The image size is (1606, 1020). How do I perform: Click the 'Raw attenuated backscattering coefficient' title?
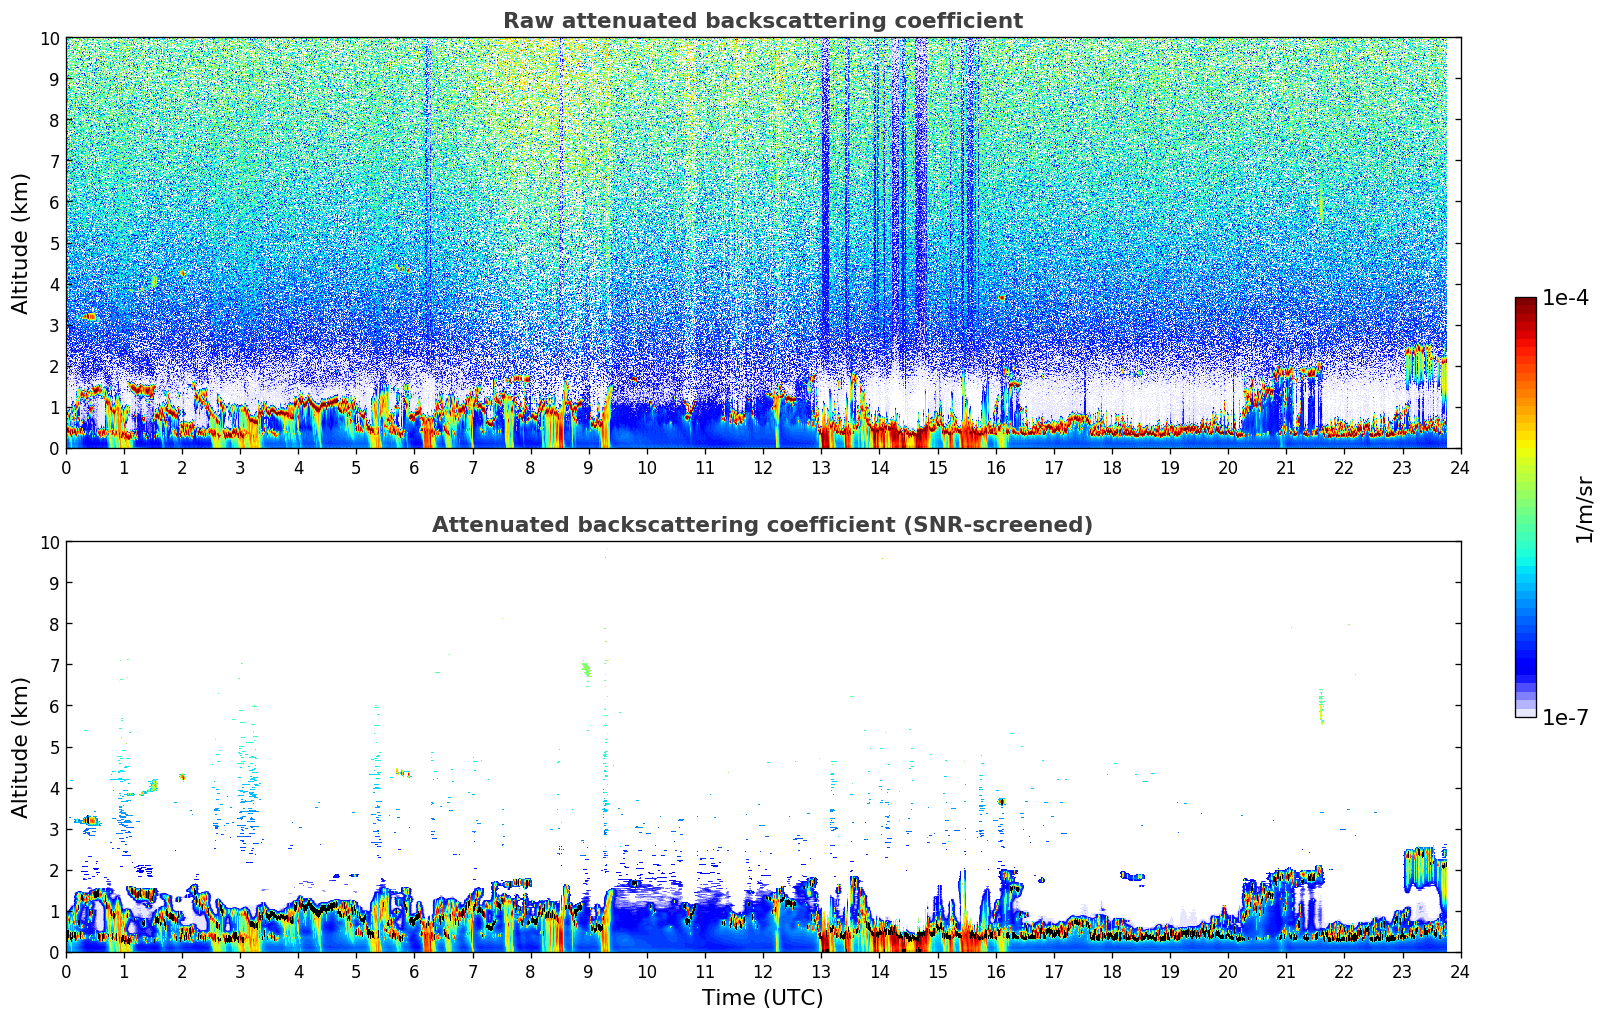762,21
